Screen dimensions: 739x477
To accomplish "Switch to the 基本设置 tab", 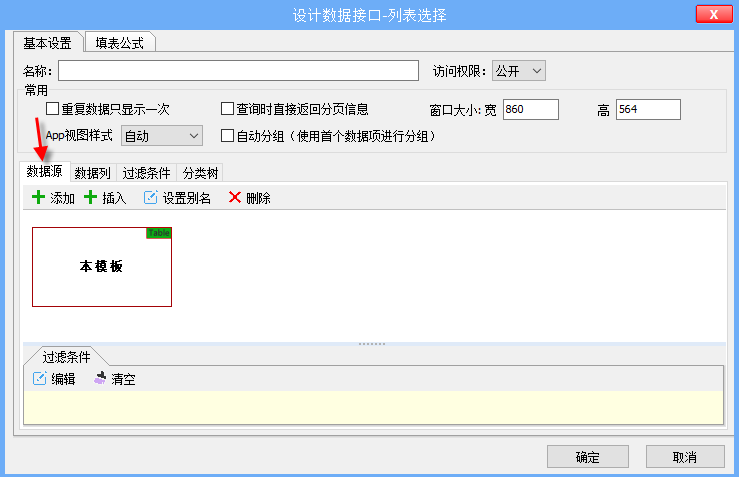I will coord(48,43).
